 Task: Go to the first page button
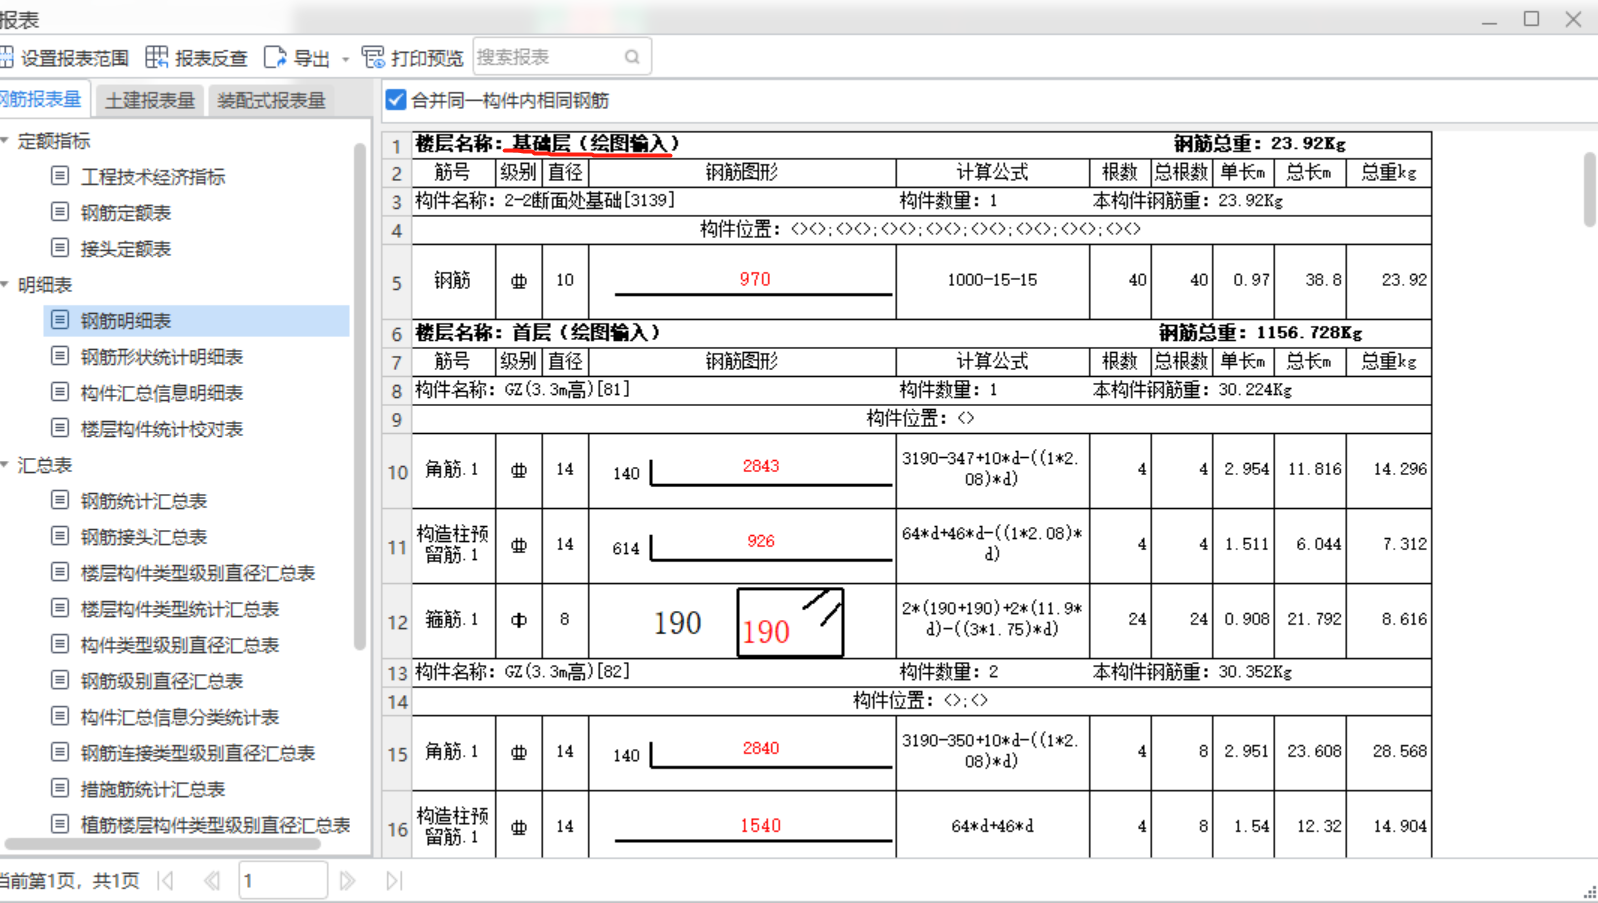pyautogui.click(x=166, y=880)
